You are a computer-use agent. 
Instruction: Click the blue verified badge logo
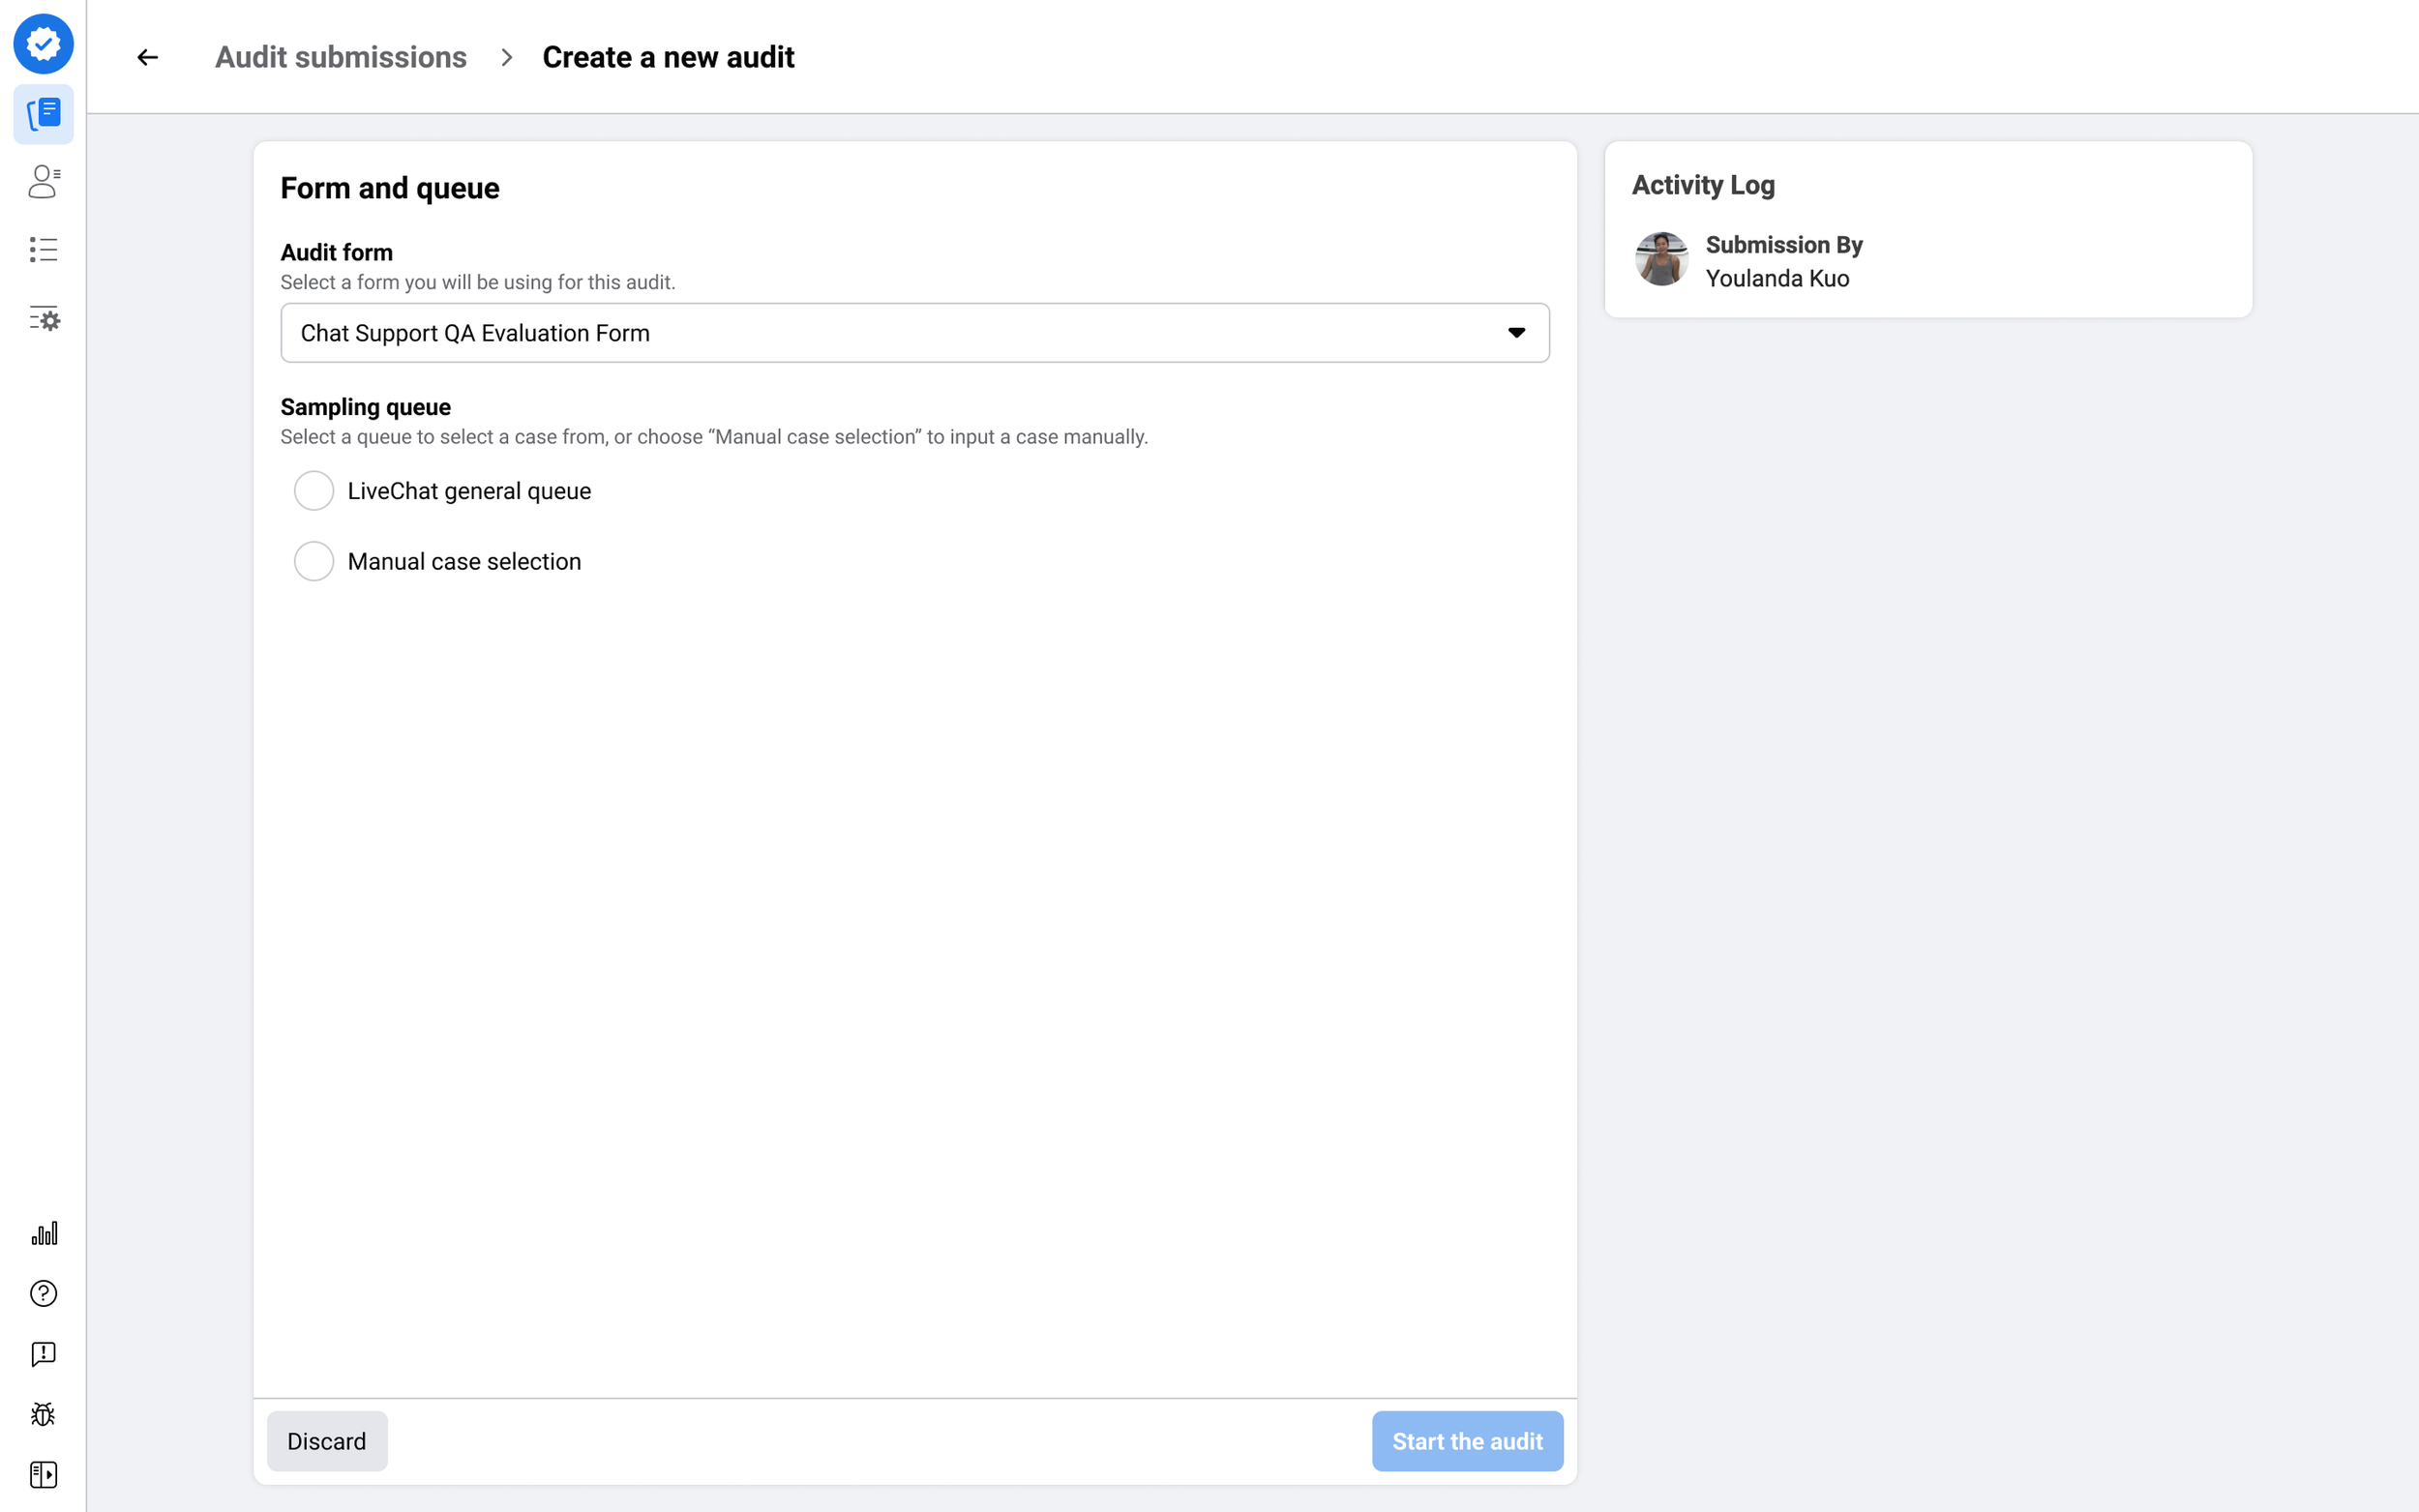click(43, 44)
